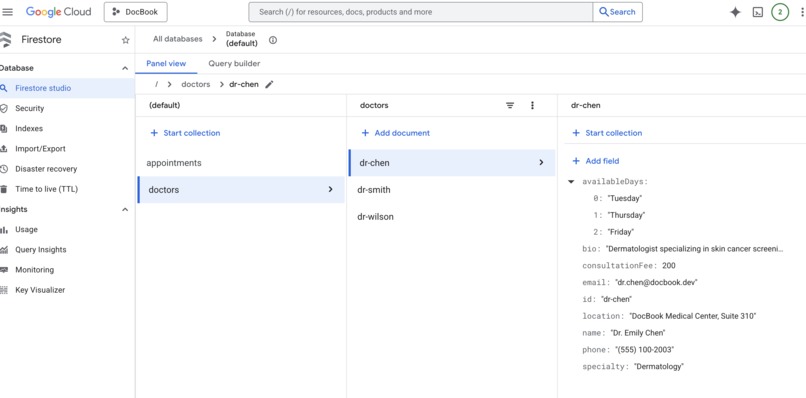Click the (default) panel header
The width and height of the screenshot is (806, 398).
(x=164, y=105)
